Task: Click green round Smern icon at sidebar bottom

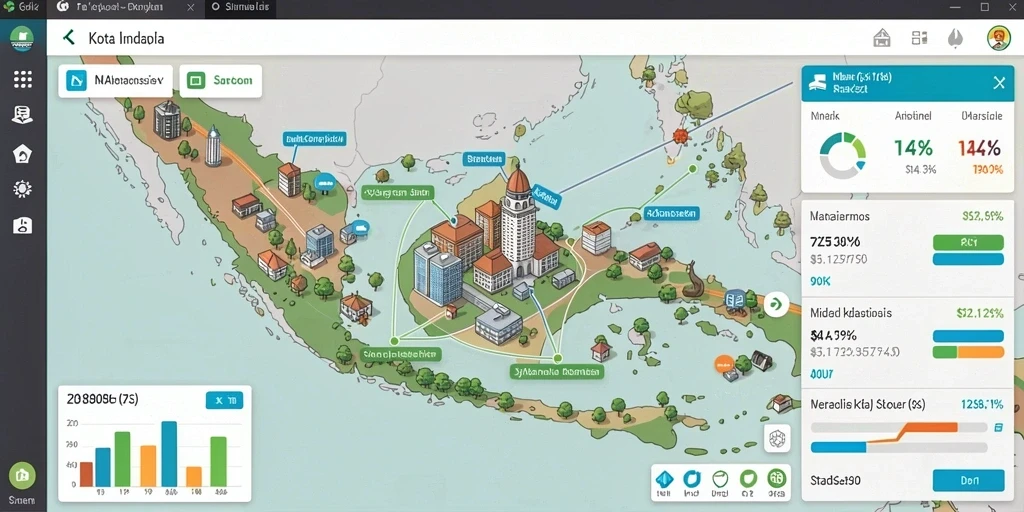Action: pyautogui.click(x=22, y=476)
